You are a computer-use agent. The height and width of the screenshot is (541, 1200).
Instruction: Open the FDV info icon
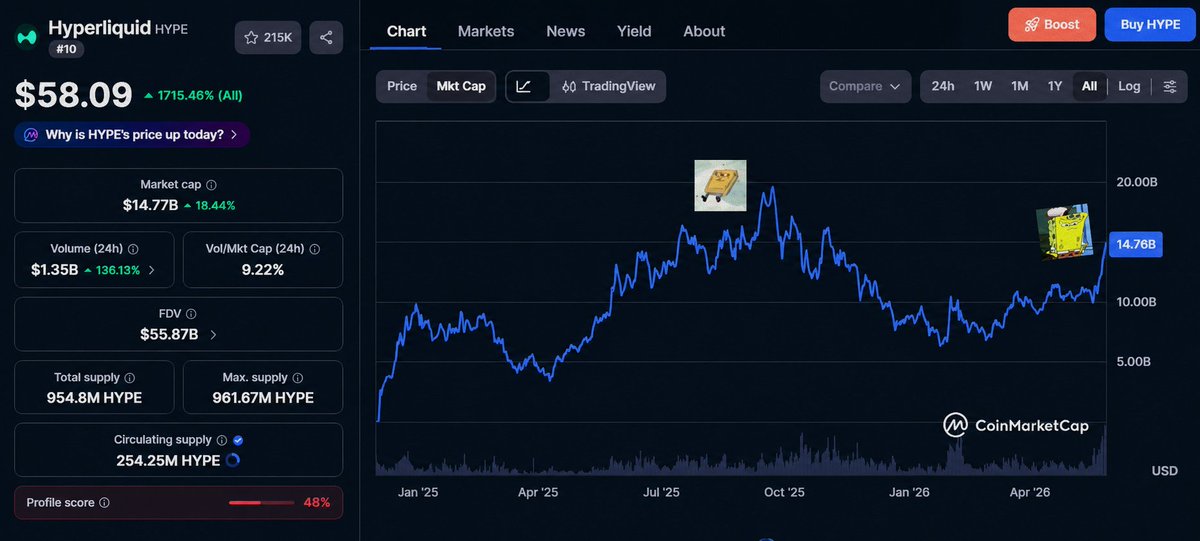click(x=191, y=314)
